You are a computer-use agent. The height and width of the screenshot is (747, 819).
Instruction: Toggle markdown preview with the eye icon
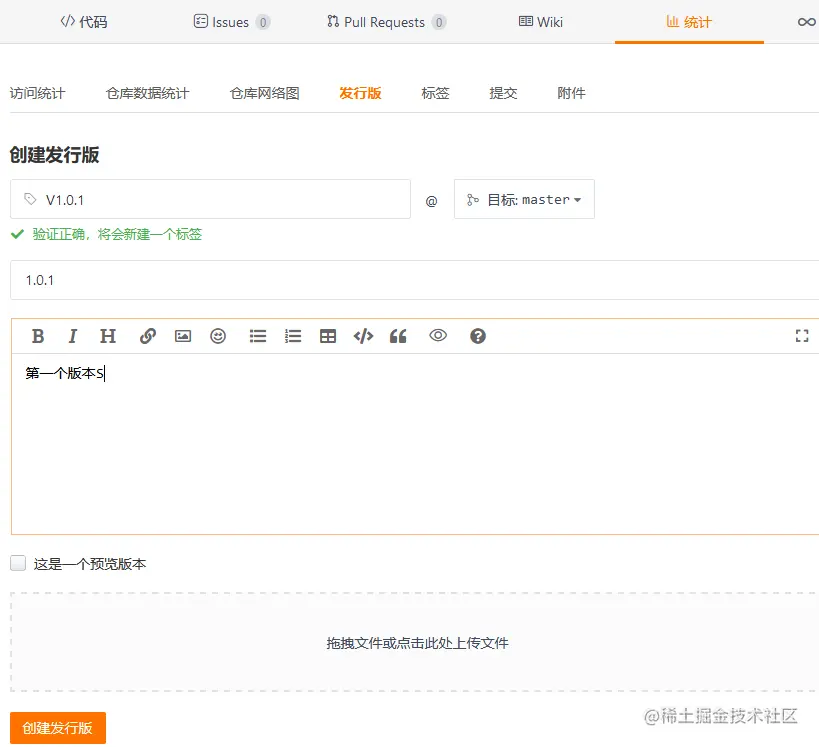pyautogui.click(x=437, y=336)
